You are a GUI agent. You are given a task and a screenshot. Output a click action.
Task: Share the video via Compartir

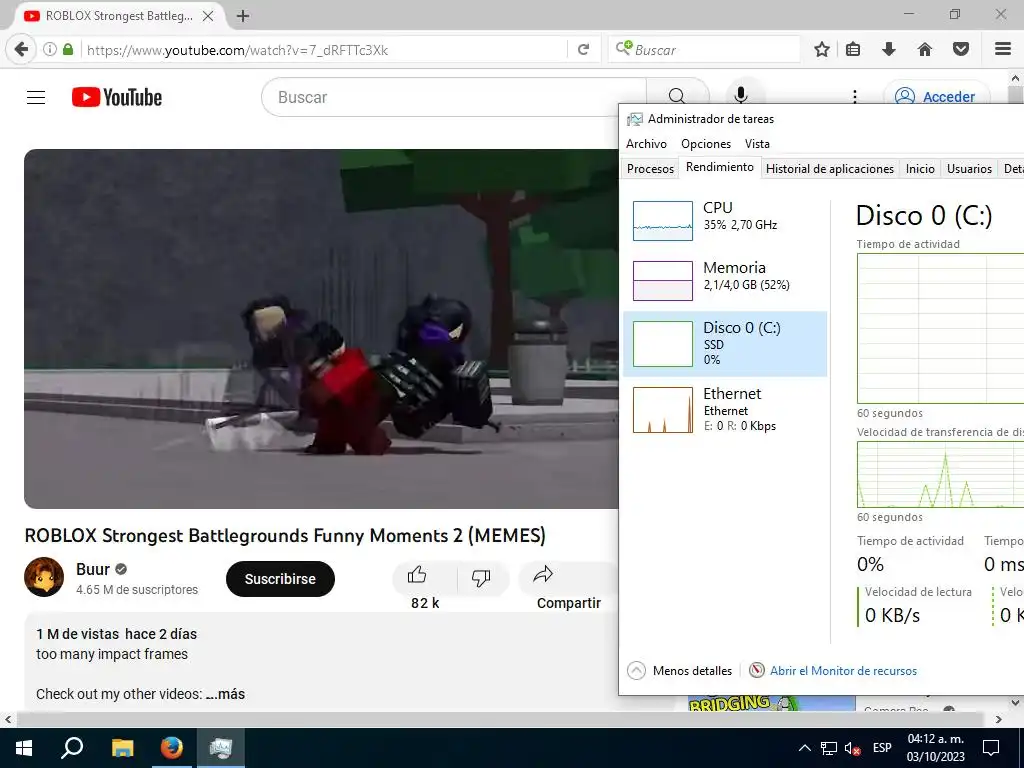click(568, 586)
